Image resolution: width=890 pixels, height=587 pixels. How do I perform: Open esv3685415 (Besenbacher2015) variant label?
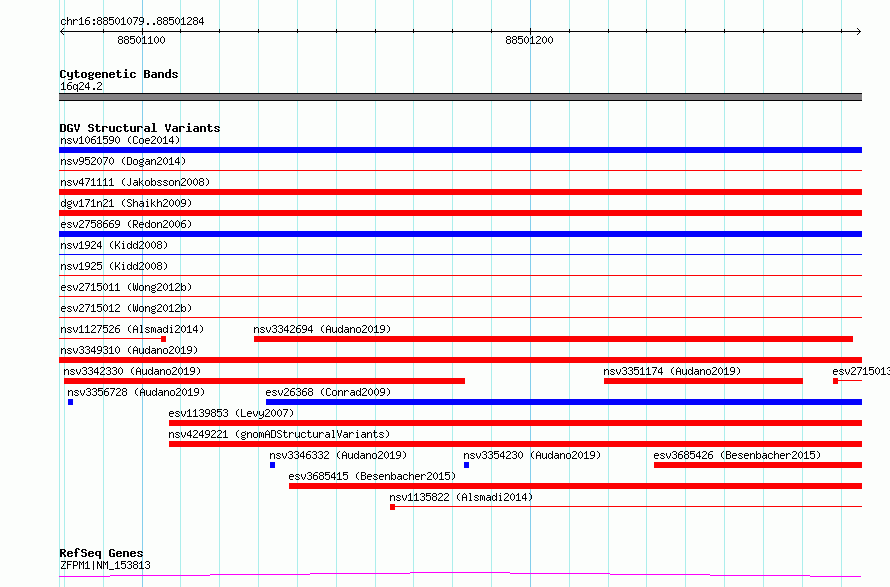372,476
